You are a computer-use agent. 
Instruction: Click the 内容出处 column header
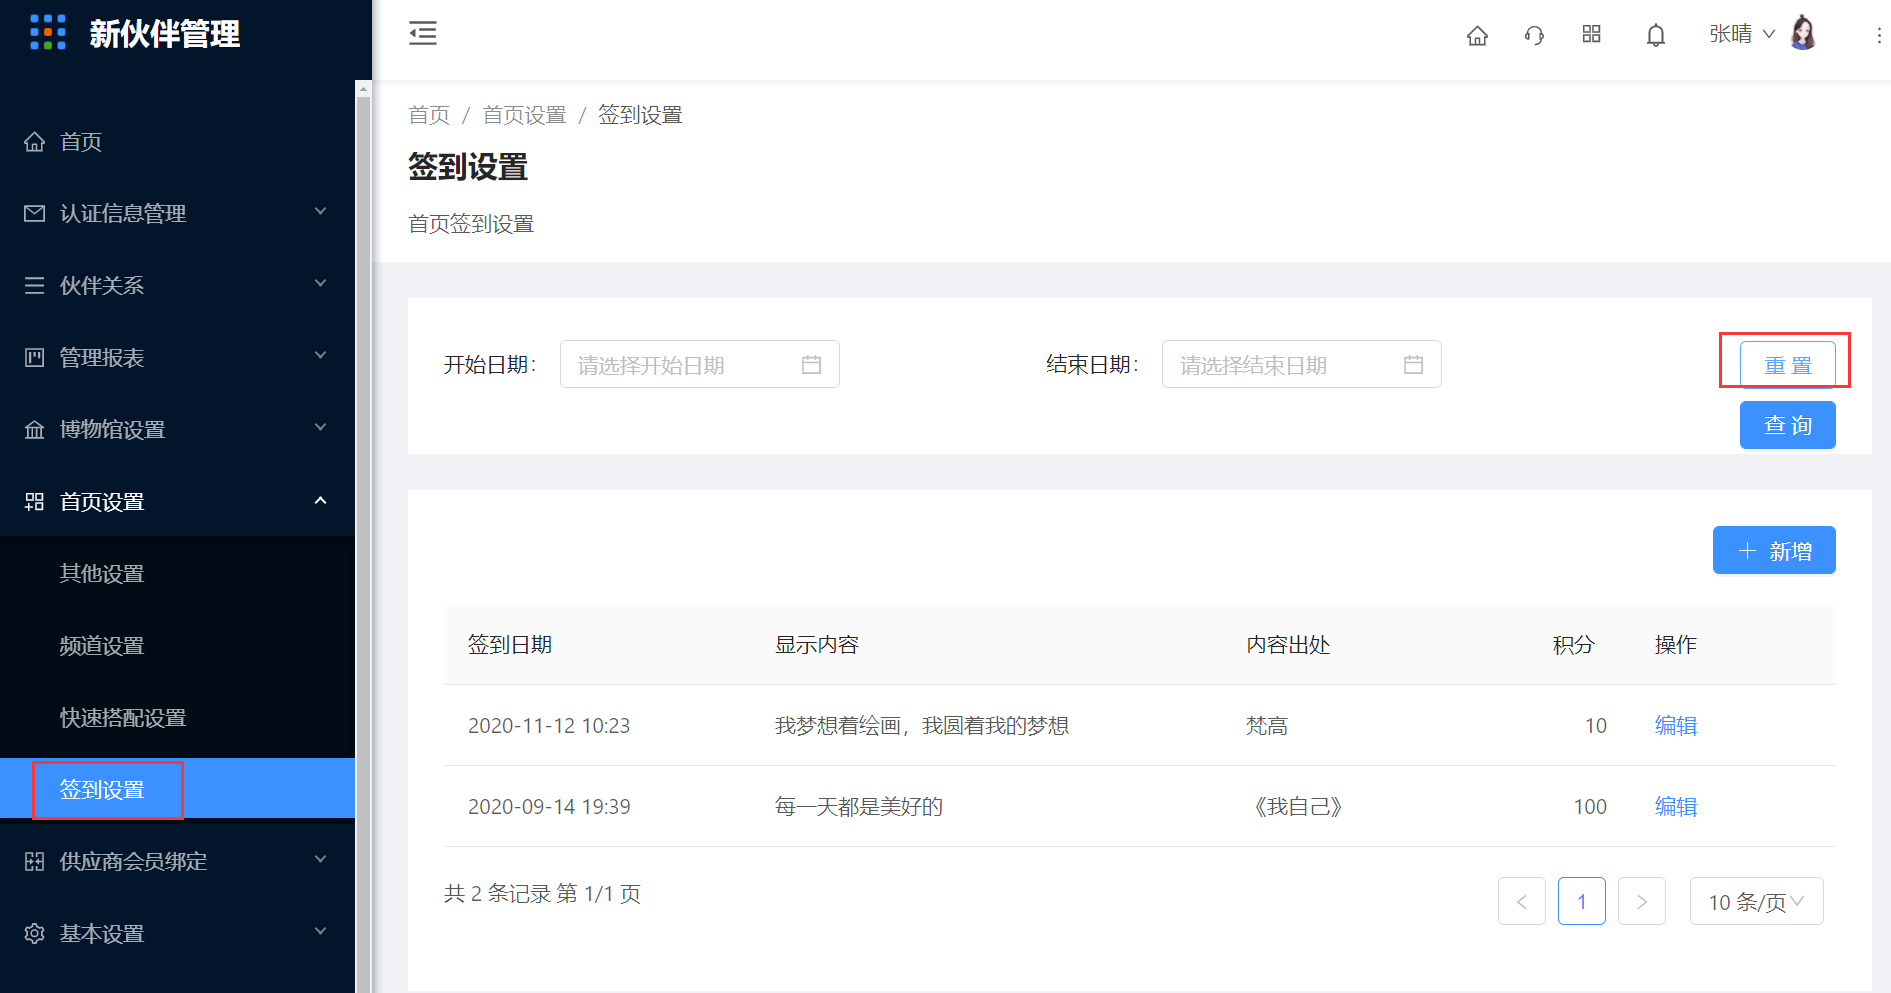point(1288,645)
